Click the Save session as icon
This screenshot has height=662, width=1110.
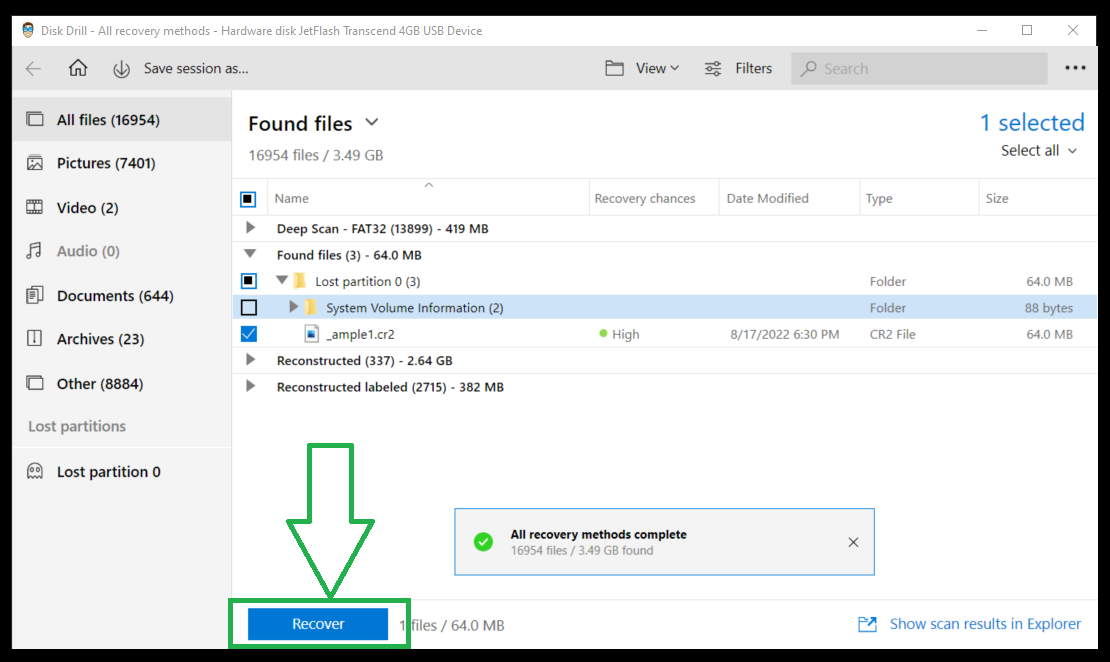pos(122,68)
